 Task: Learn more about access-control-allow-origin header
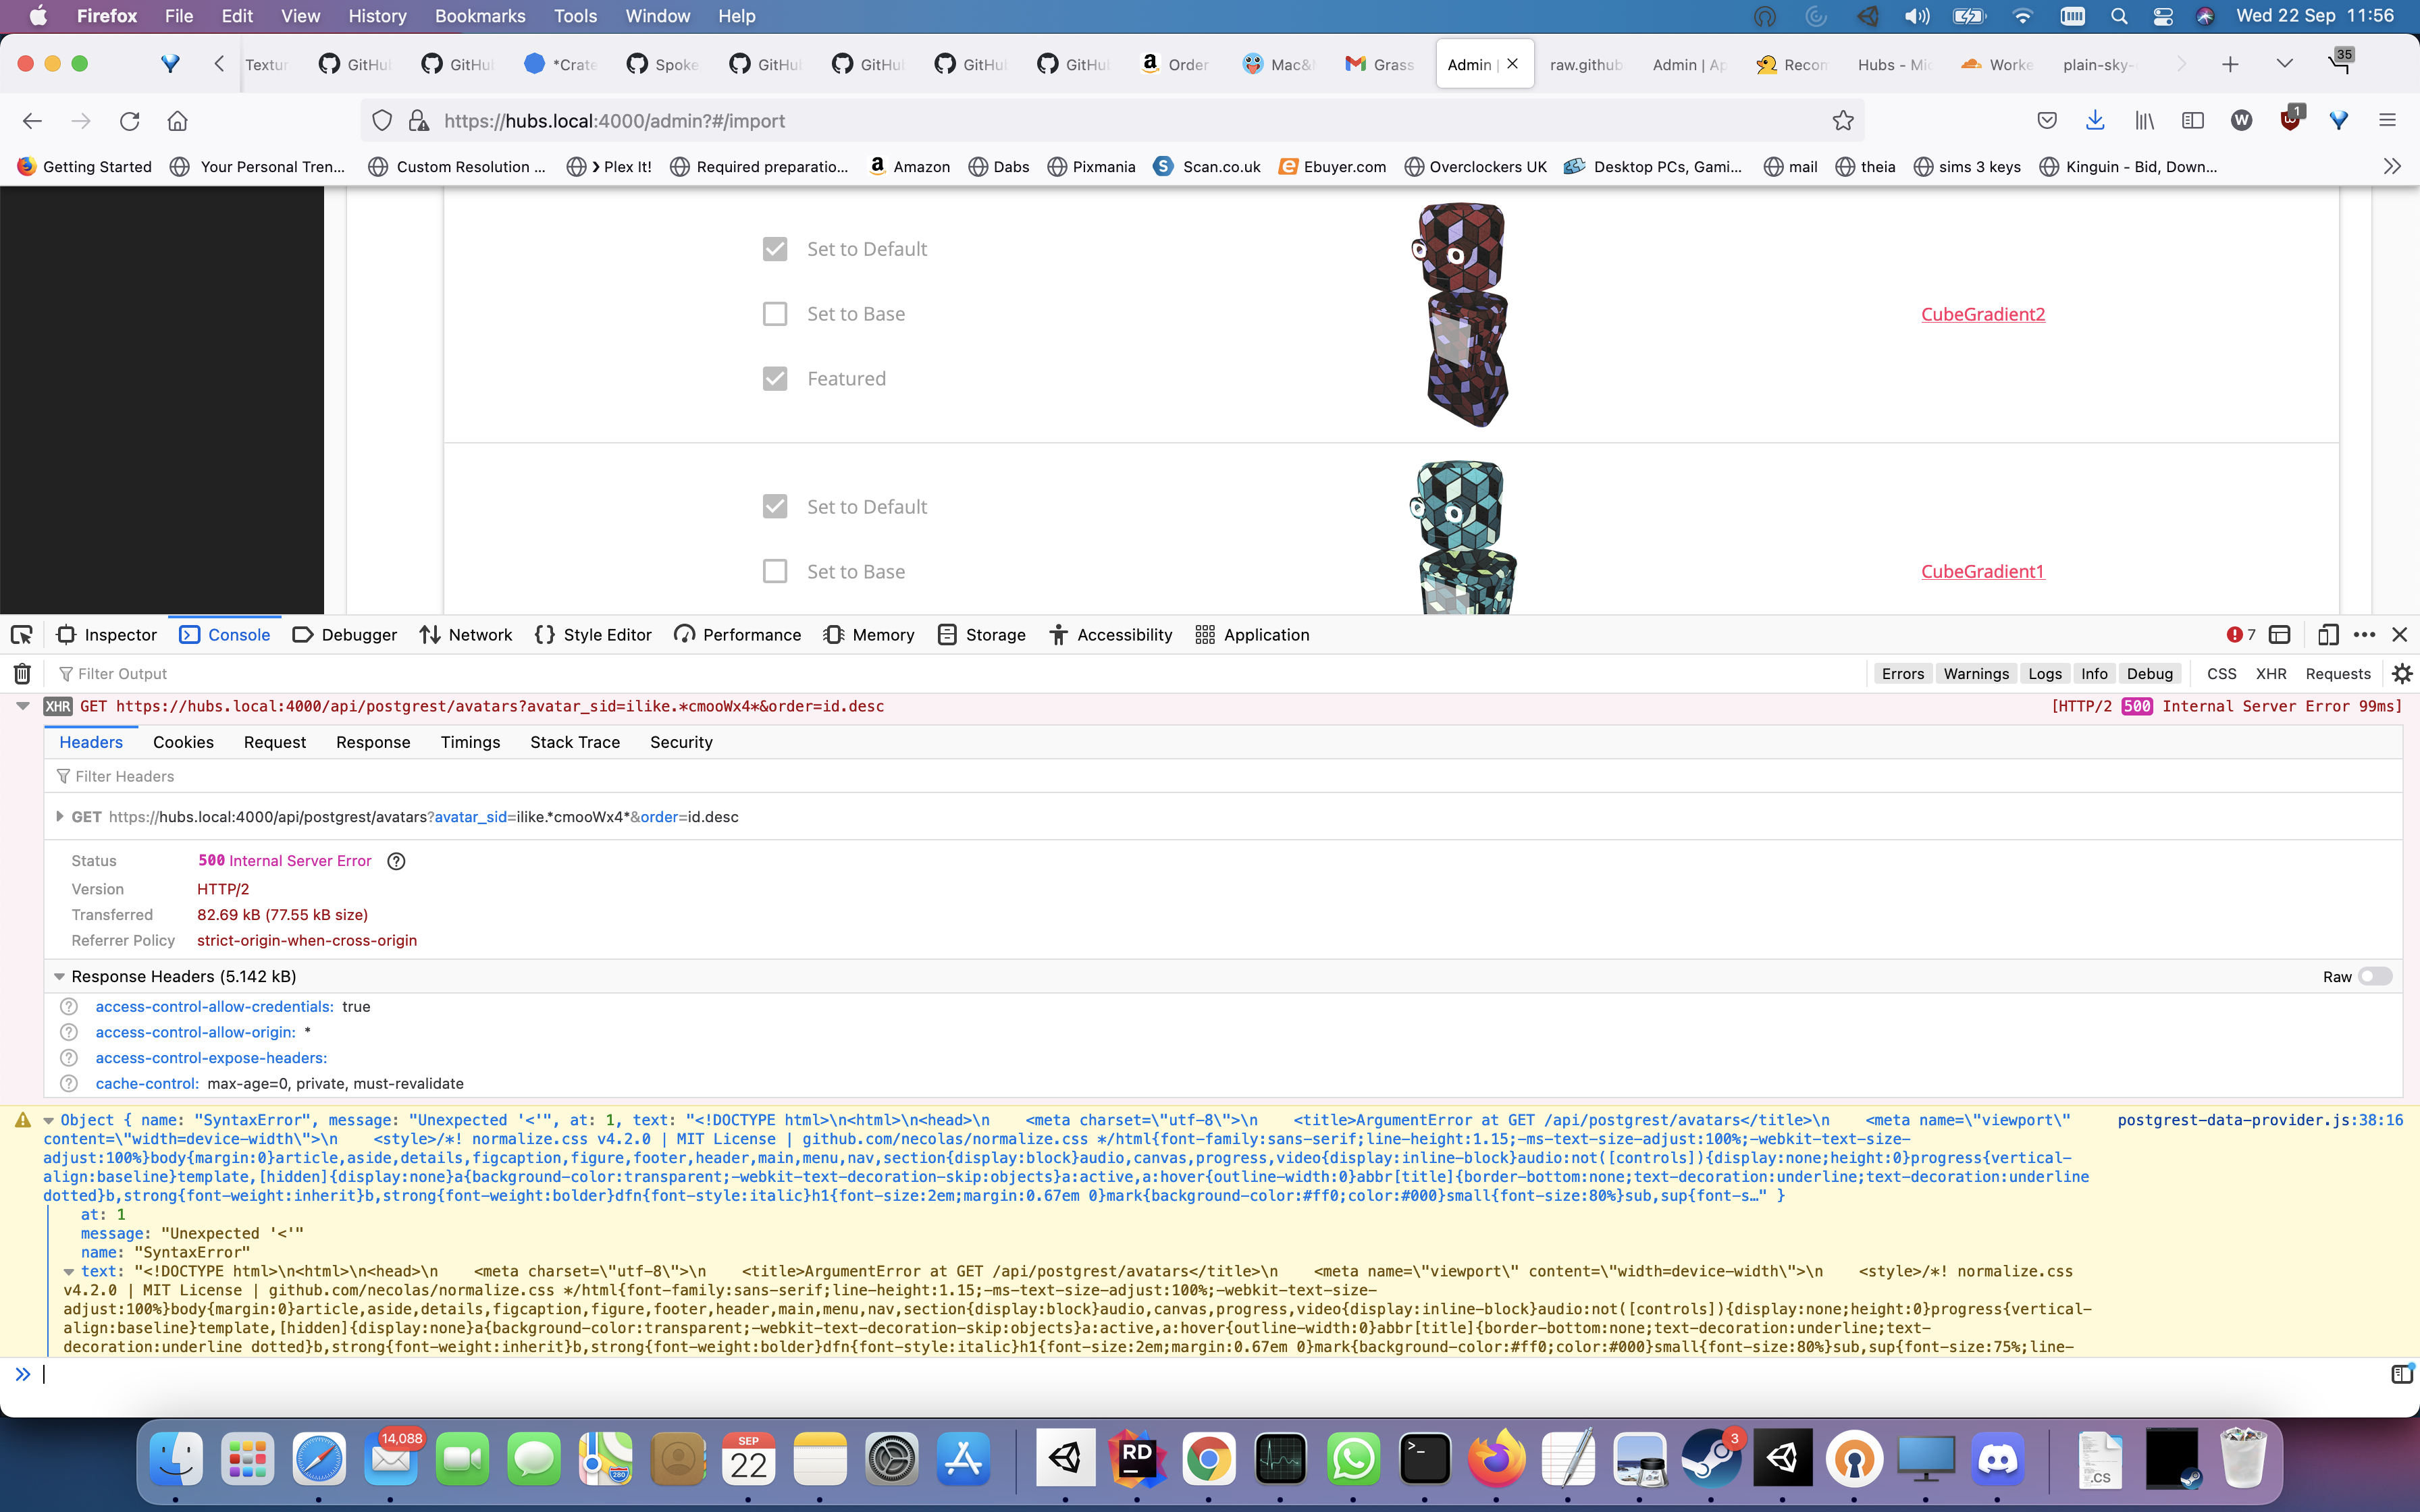point(69,1032)
